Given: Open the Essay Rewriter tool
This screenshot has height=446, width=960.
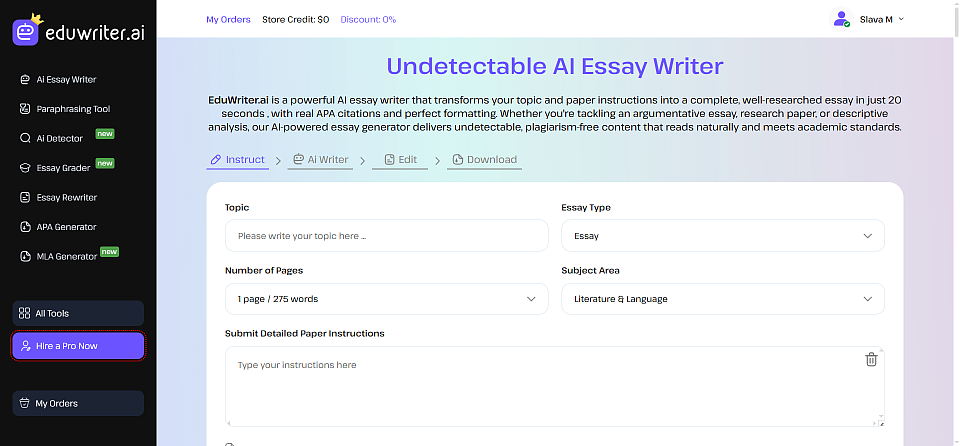Looking at the screenshot, I should point(66,198).
